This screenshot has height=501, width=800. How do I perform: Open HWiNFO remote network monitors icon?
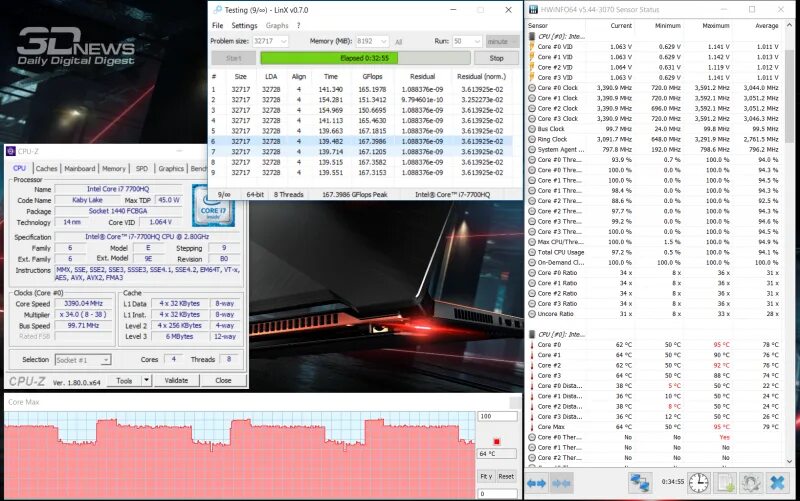point(640,482)
